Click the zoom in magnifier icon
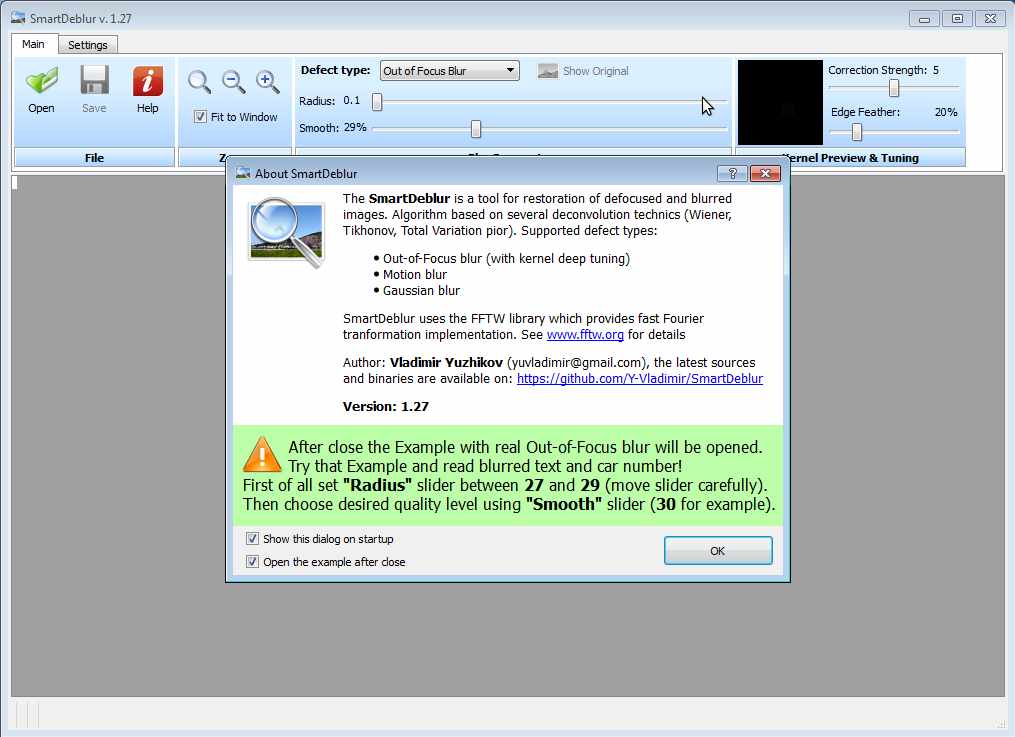Screen dimensions: 1015x737 [267, 82]
